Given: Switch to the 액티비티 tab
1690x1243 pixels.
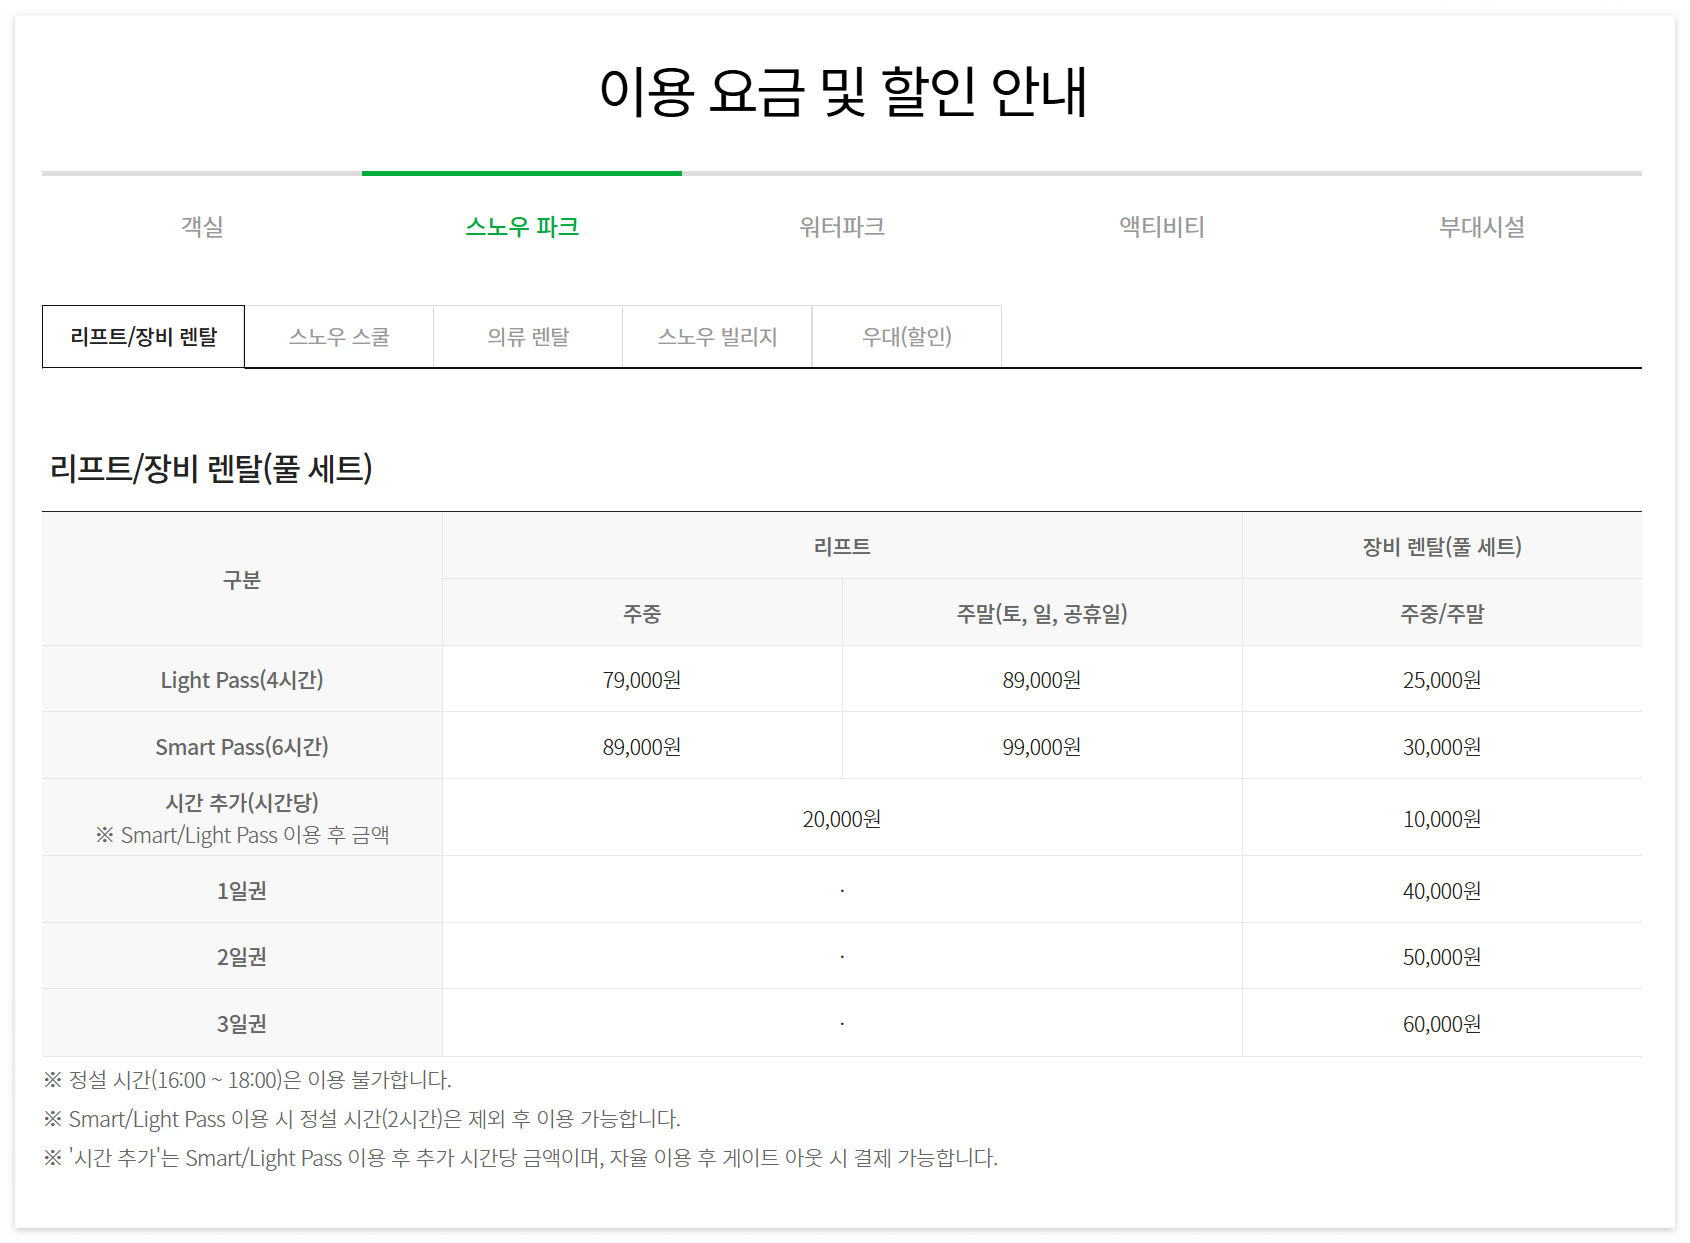Looking at the screenshot, I should [1163, 226].
